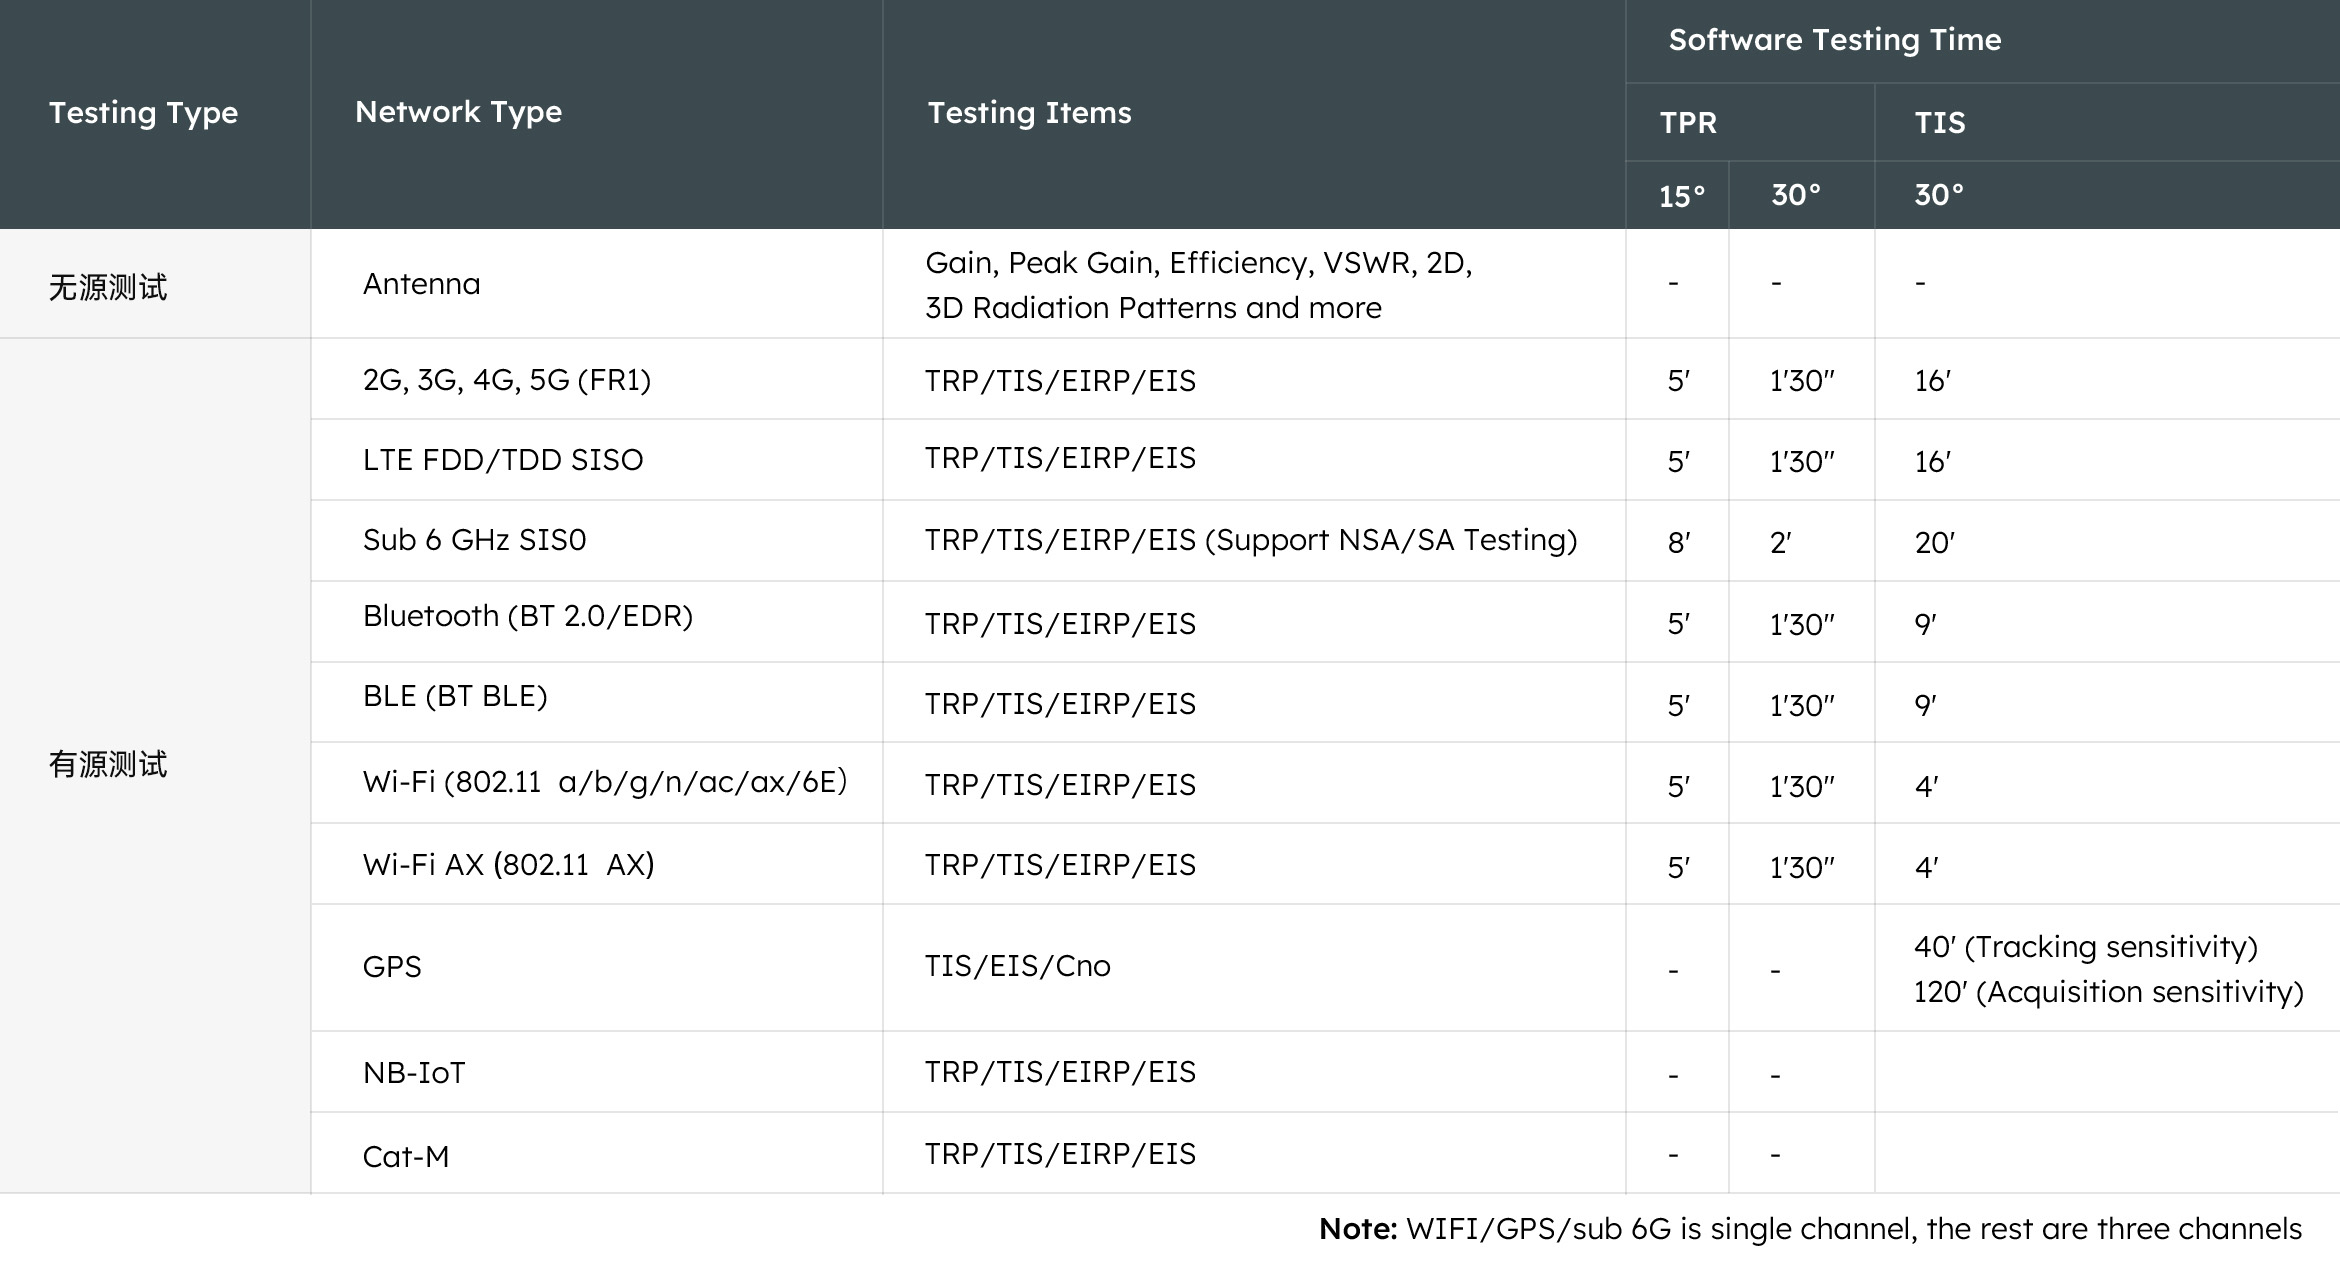Viewport: 2340px width, 1265px height.
Task: Click the TIS sub-header
Action: click(x=1939, y=123)
